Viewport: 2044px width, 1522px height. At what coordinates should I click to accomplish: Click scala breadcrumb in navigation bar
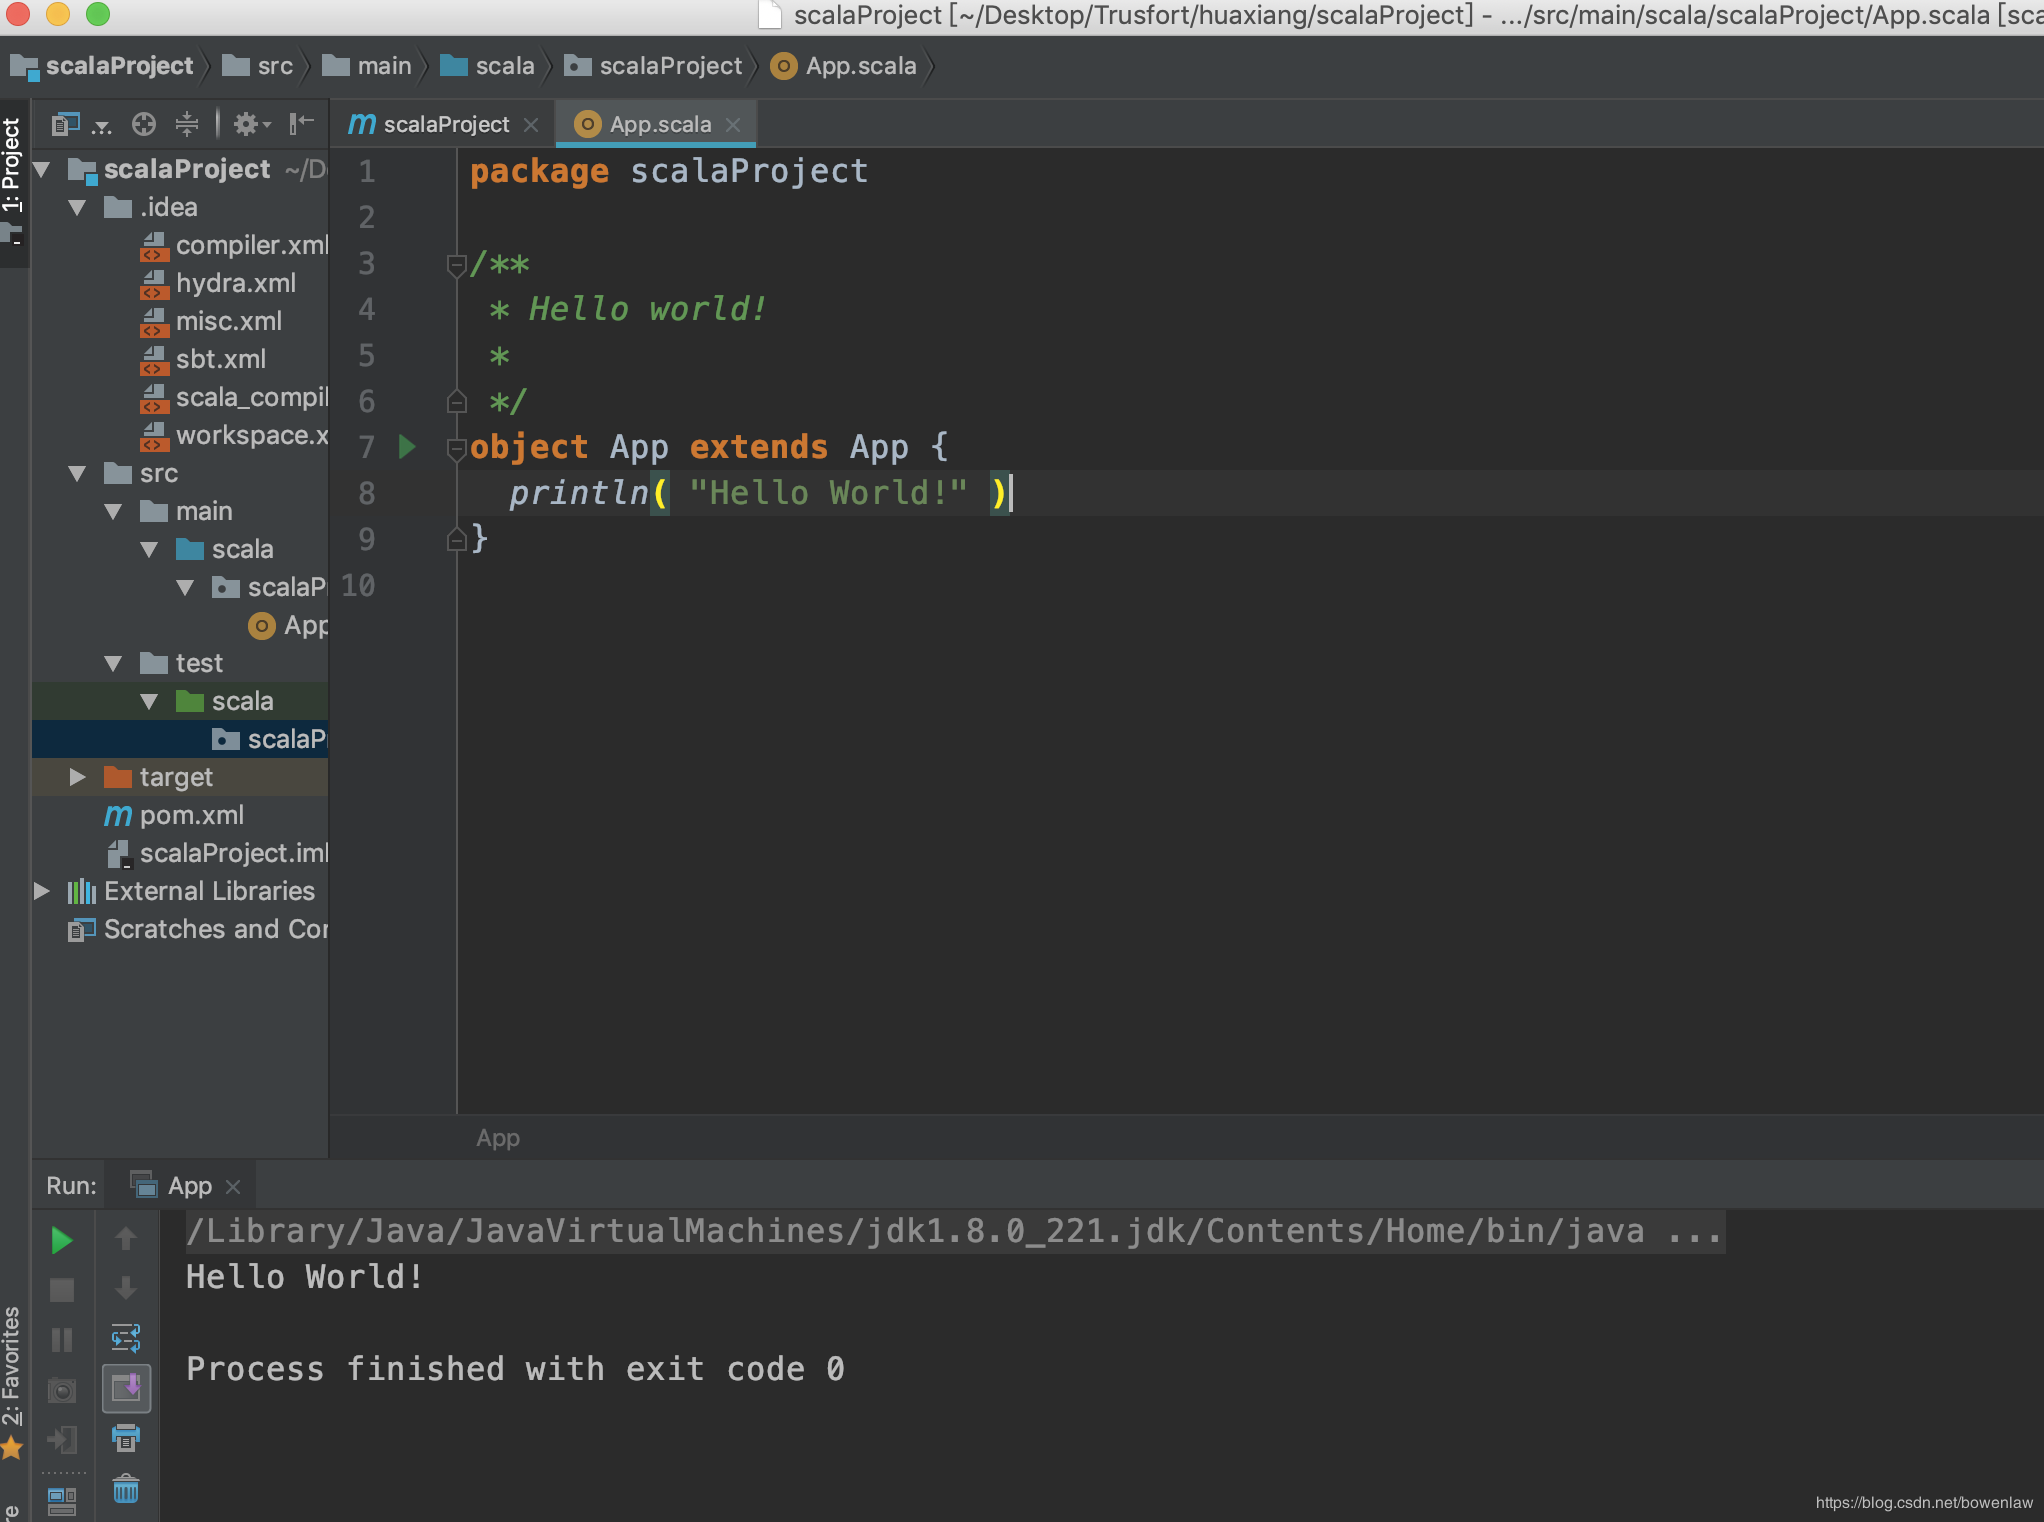pyautogui.click(x=488, y=66)
